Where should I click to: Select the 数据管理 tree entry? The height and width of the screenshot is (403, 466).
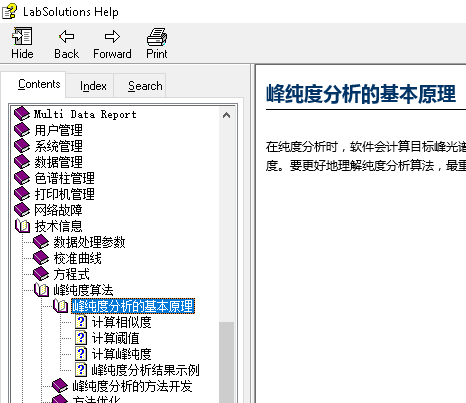click(x=58, y=162)
